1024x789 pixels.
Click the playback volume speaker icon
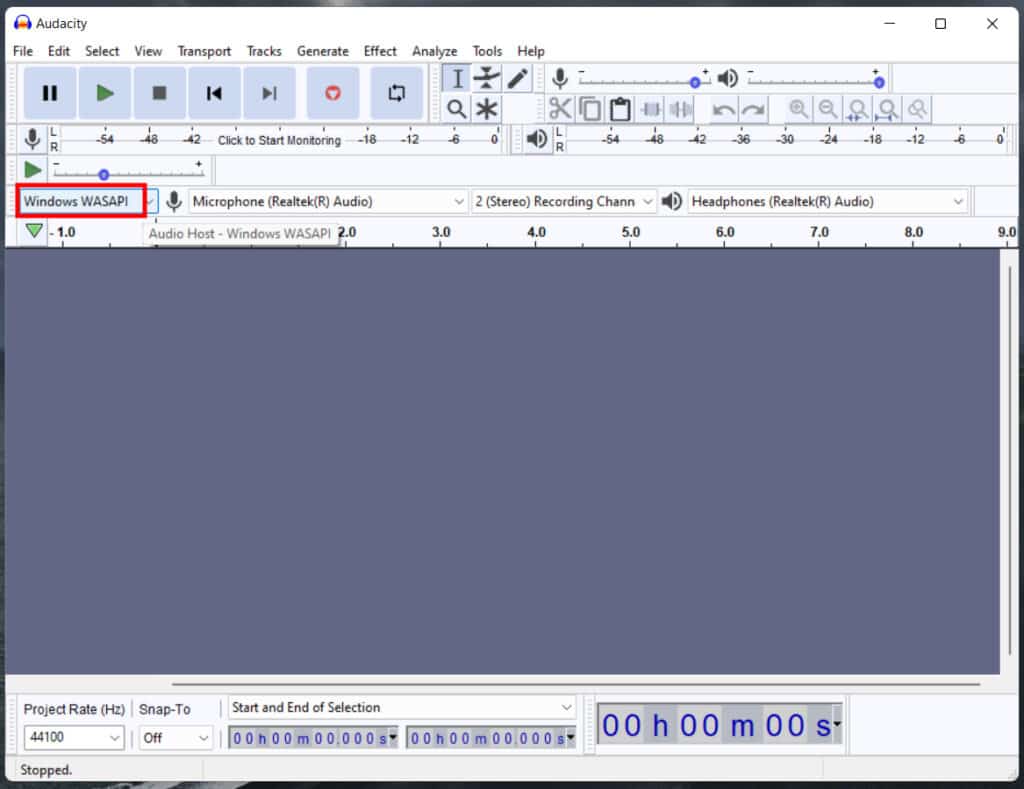[x=728, y=78]
